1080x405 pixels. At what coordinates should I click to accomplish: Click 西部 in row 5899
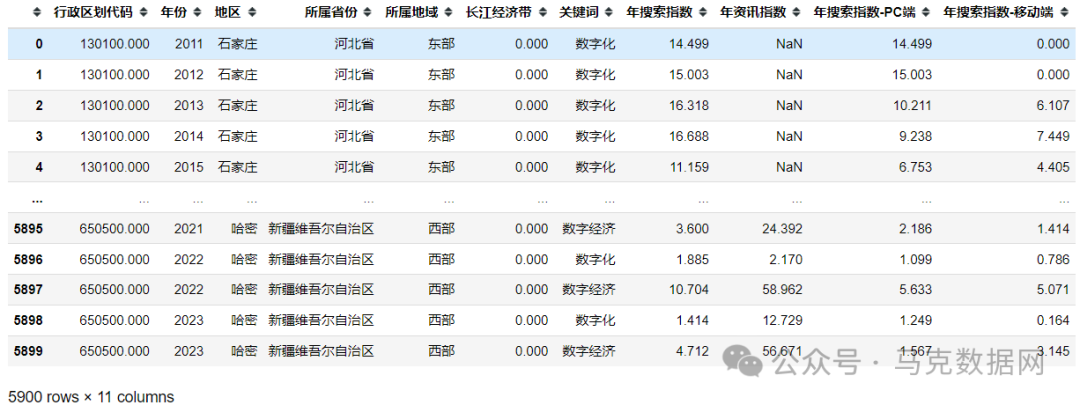(442, 351)
